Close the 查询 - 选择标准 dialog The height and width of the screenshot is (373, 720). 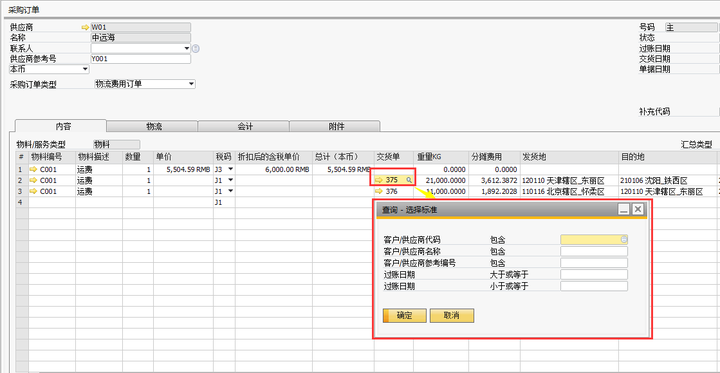[x=637, y=209]
